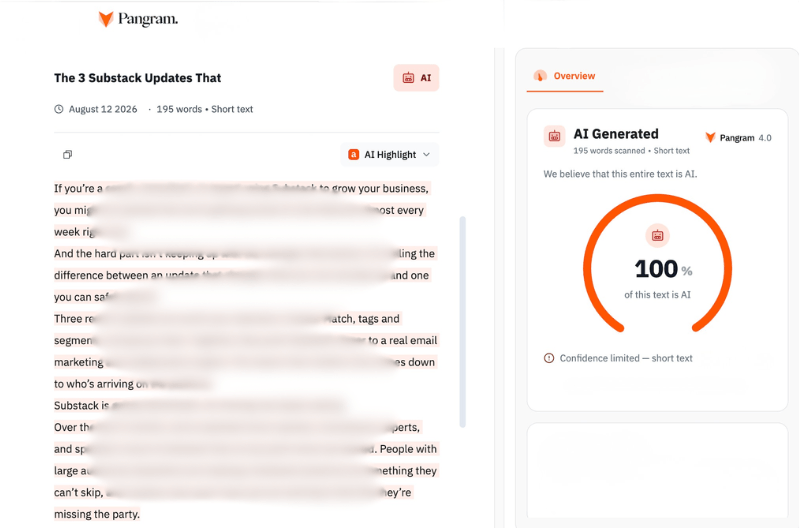
Task: Click the robot icon inside the gauge
Action: (658, 236)
